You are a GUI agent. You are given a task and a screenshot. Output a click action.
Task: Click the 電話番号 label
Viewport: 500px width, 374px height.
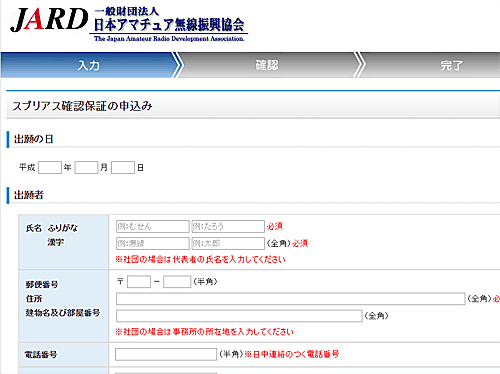(41, 354)
